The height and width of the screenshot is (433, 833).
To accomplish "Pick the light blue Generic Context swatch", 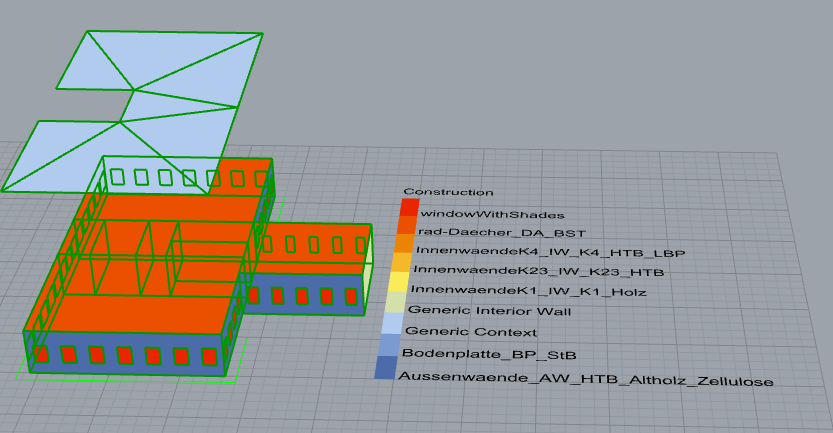I will [x=393, y=323].
